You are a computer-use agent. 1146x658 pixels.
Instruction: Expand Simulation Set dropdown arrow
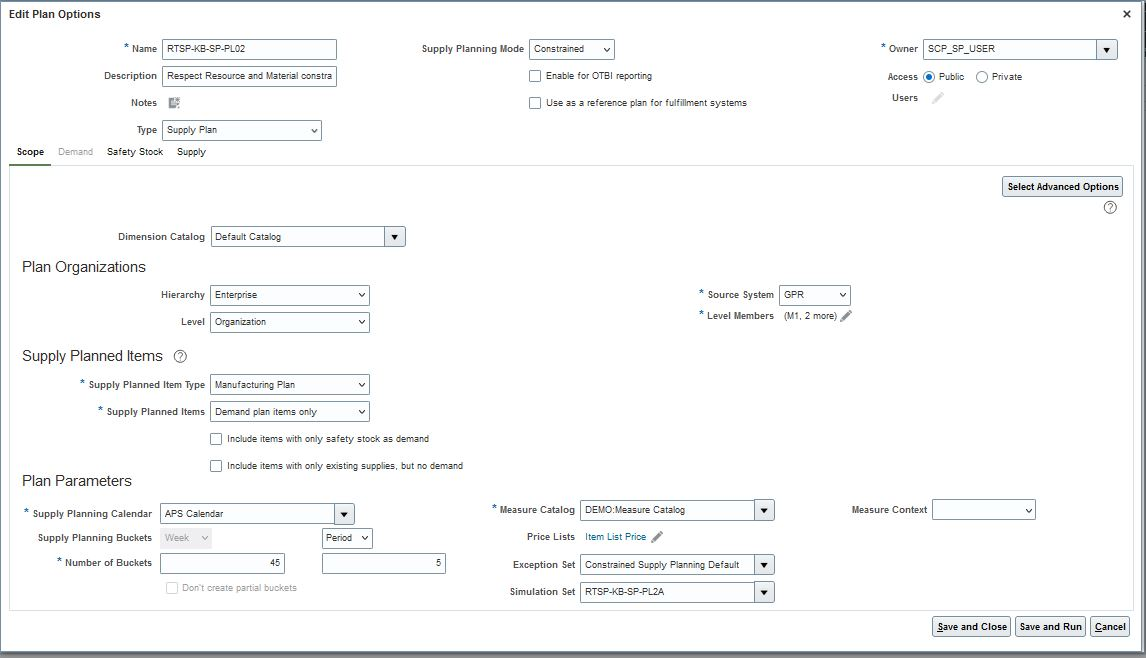(x=764, y=592)
